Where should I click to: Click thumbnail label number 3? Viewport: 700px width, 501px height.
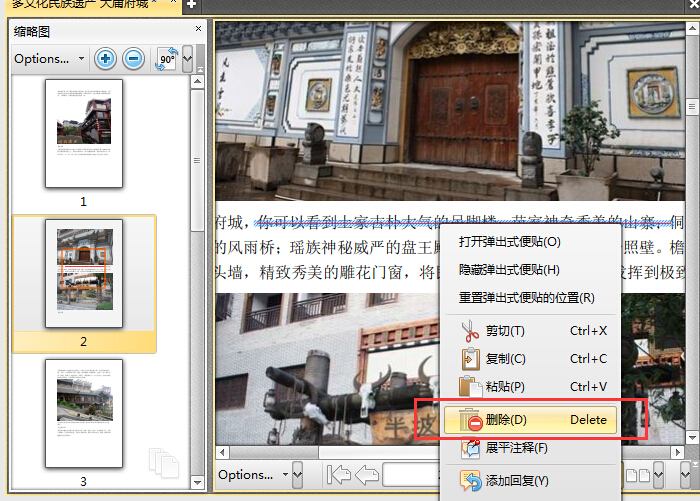coord(83,481)
